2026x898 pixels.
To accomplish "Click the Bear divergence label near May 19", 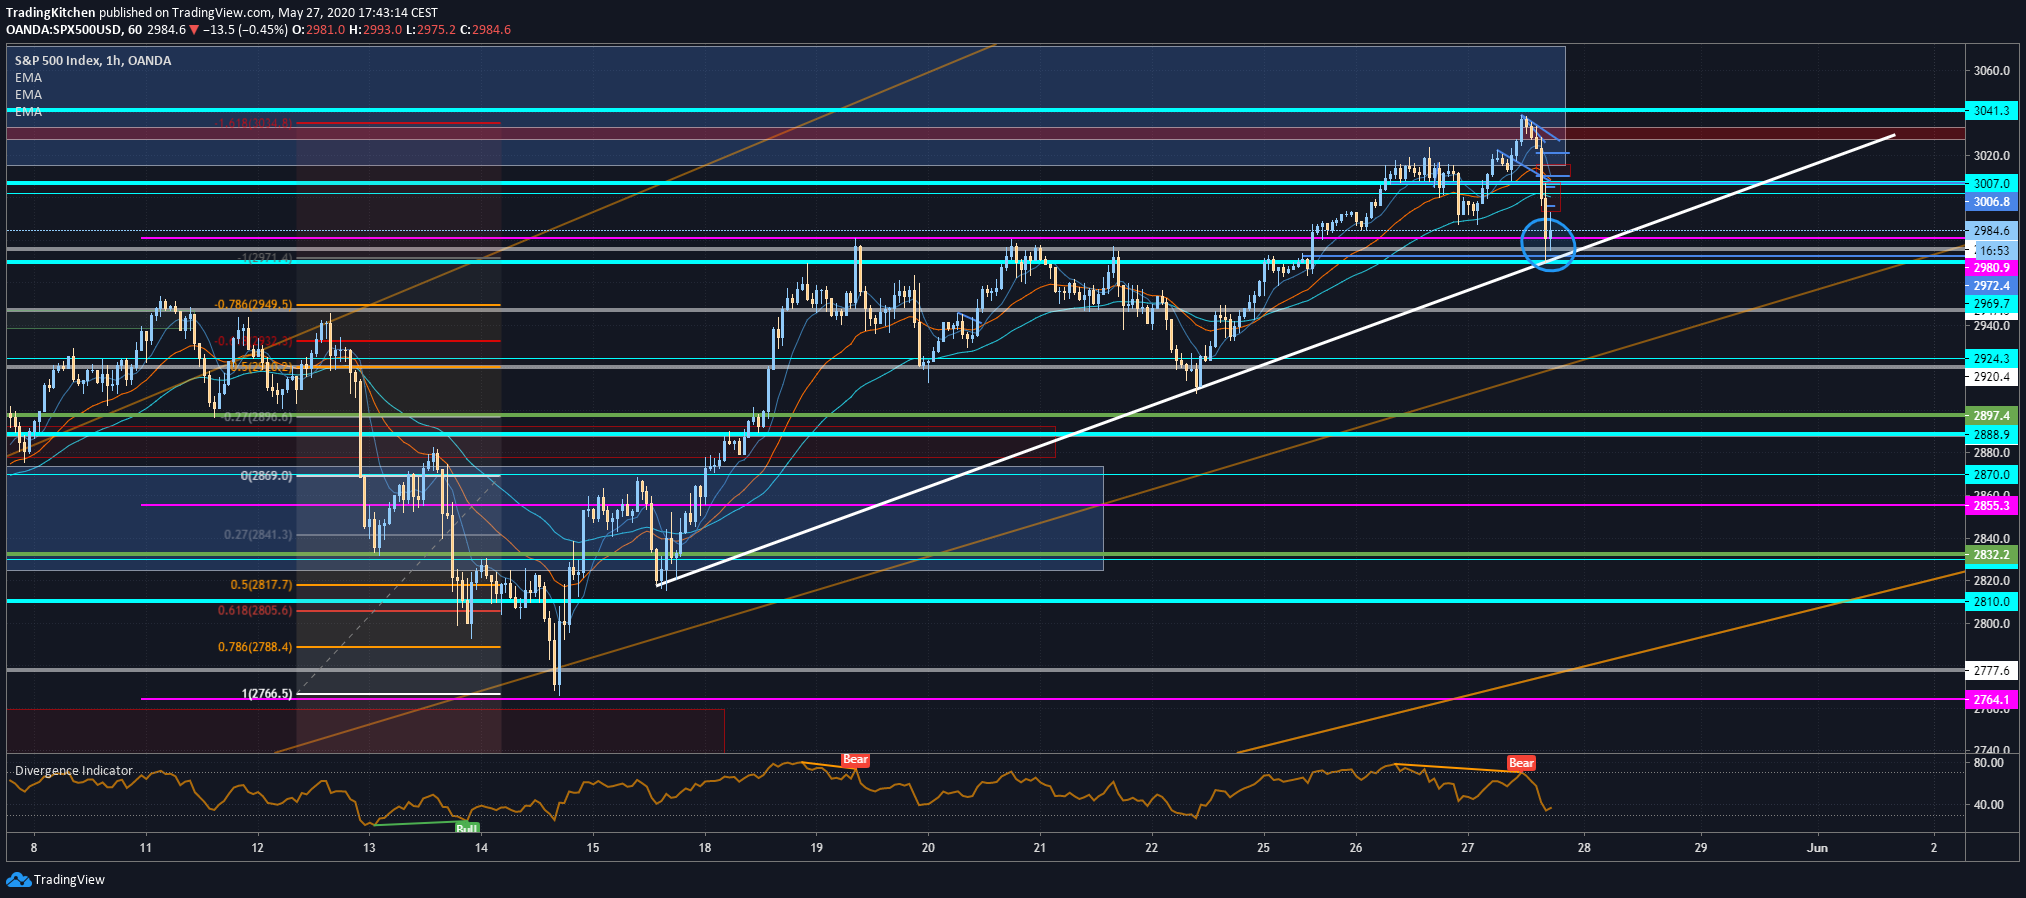I will coord(855,760).
